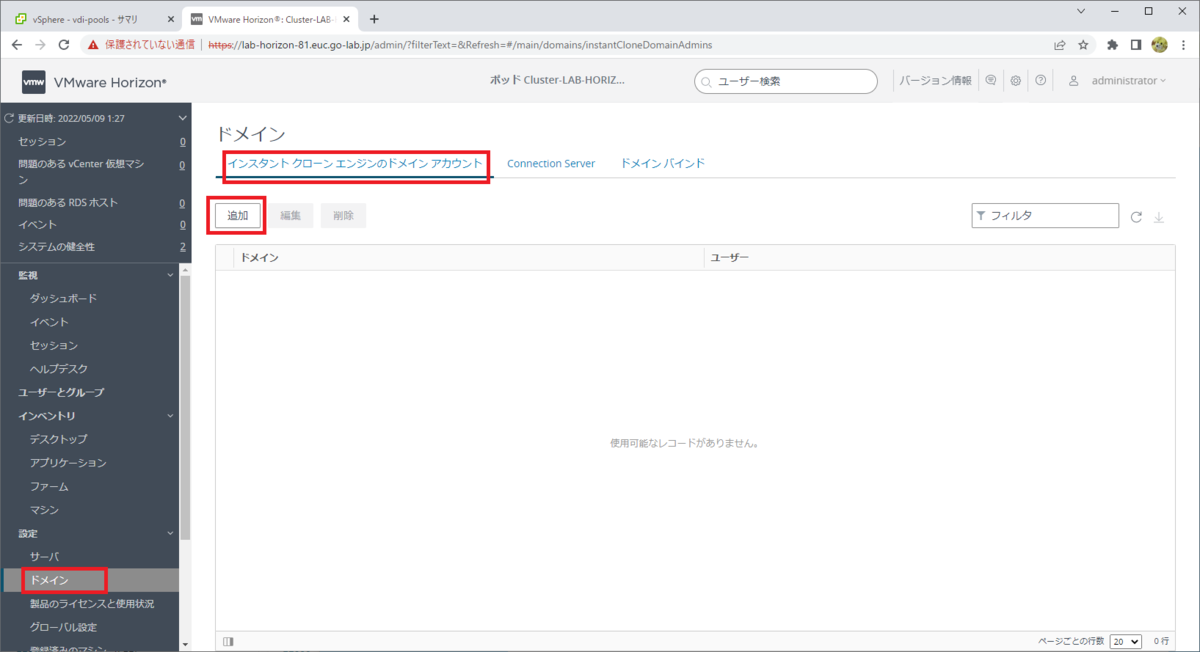Click the VMware Horizon logo icon
The height and width of the screenshot is (652, 1200).
pyautogui.click(x=33, y=82)
